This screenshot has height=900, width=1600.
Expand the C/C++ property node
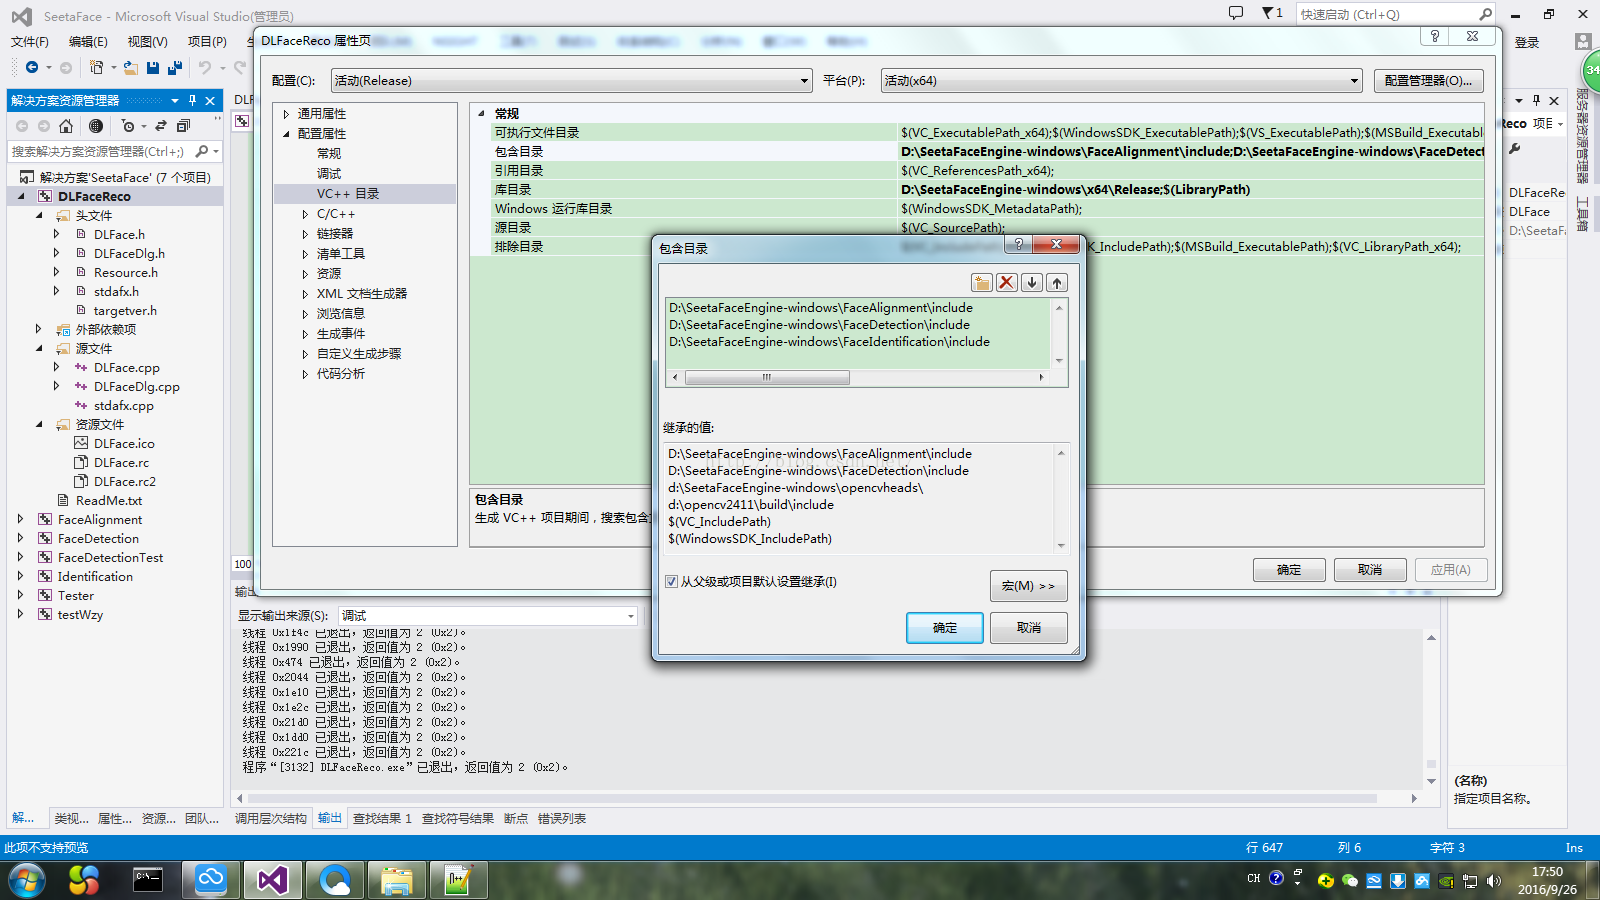pyautogui.click(x=306, y=214)
